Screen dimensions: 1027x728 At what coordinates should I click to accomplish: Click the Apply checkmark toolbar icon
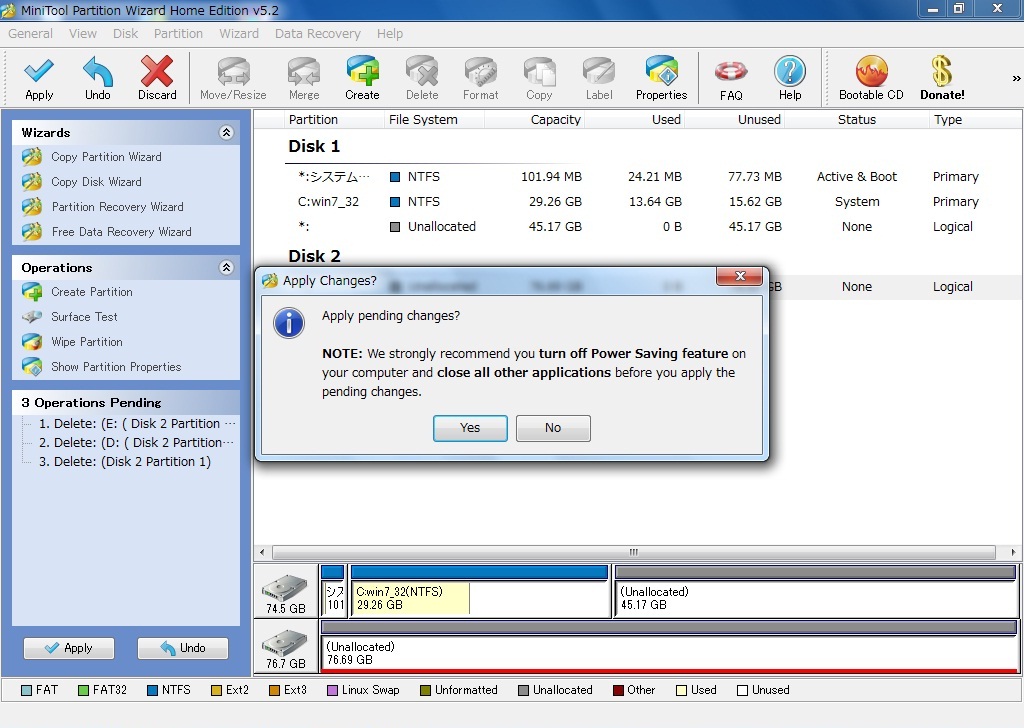coord(39,78)
